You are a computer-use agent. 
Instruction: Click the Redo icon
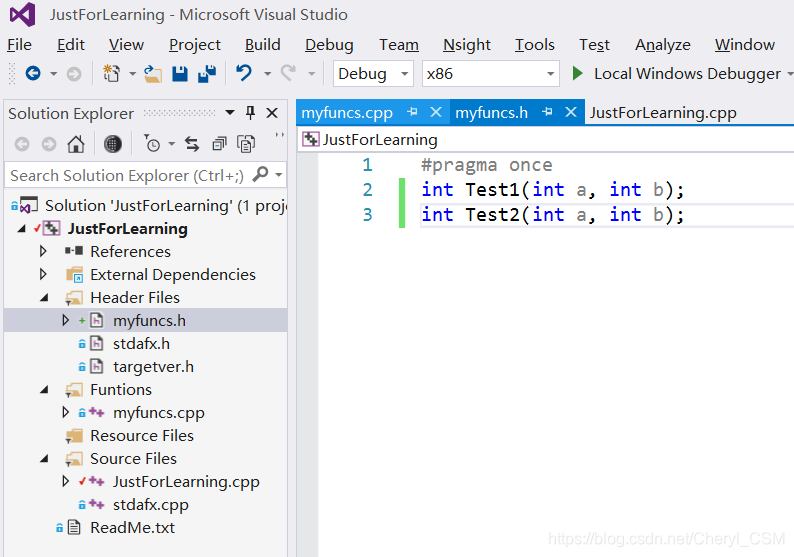289,73
